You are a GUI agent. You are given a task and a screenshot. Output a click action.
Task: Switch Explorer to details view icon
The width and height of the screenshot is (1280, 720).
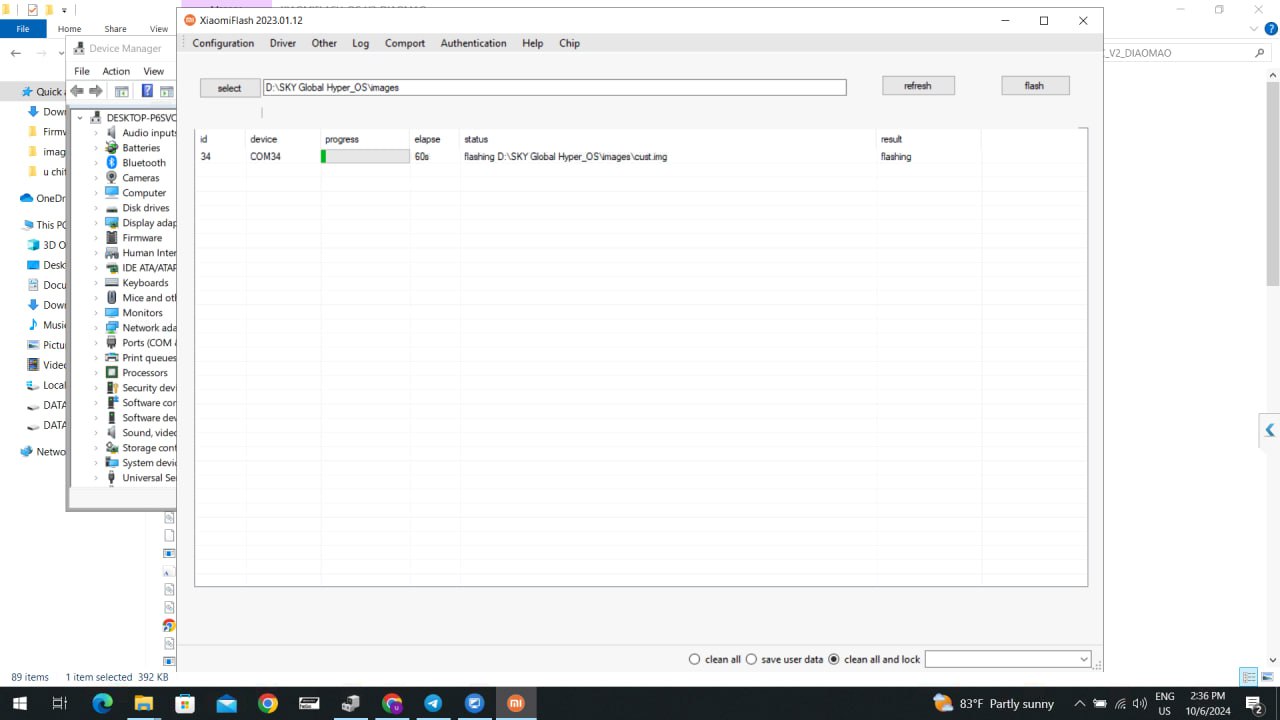click(x=1248, y=677)
